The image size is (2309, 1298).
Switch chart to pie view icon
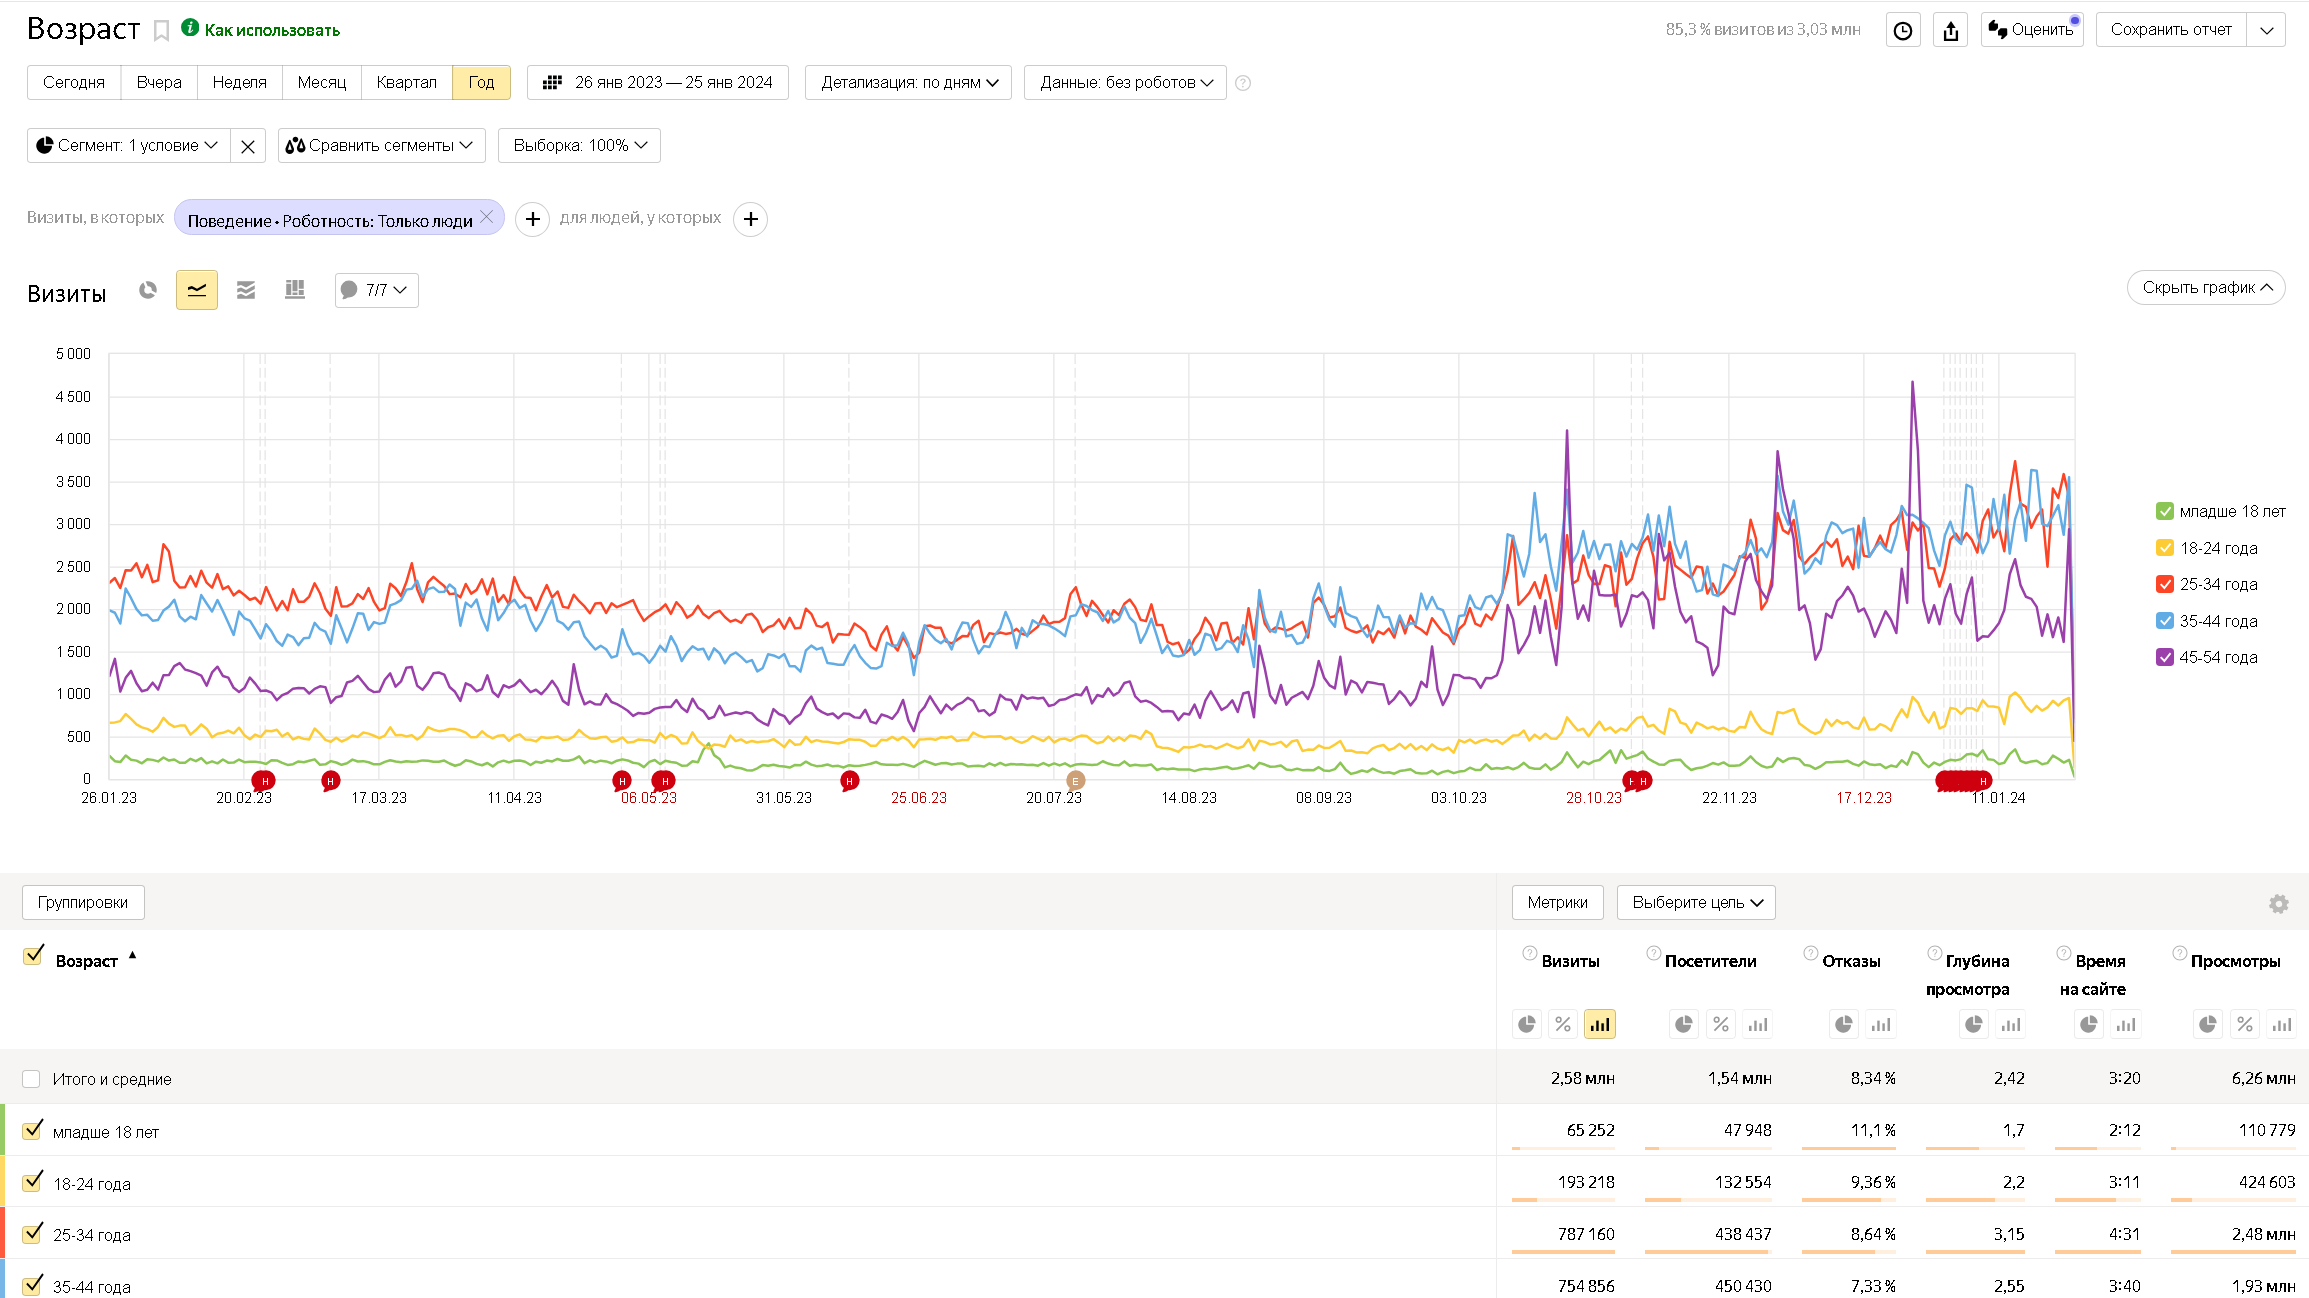tap(148, 290)
